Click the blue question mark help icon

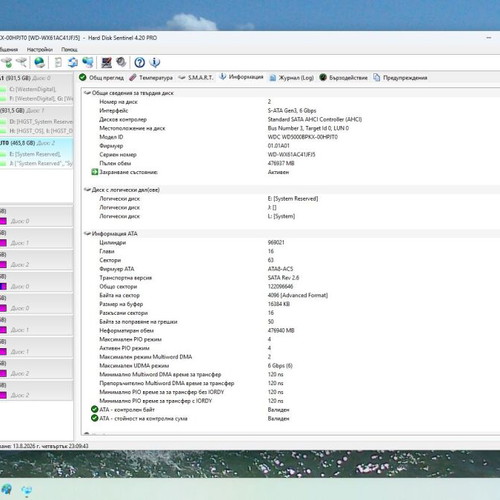139,62
